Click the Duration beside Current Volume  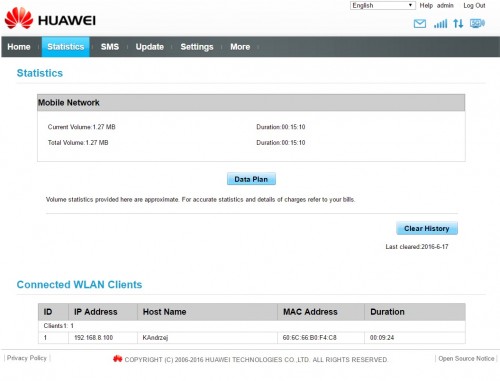pyautogui.click(x=281, y=127)
